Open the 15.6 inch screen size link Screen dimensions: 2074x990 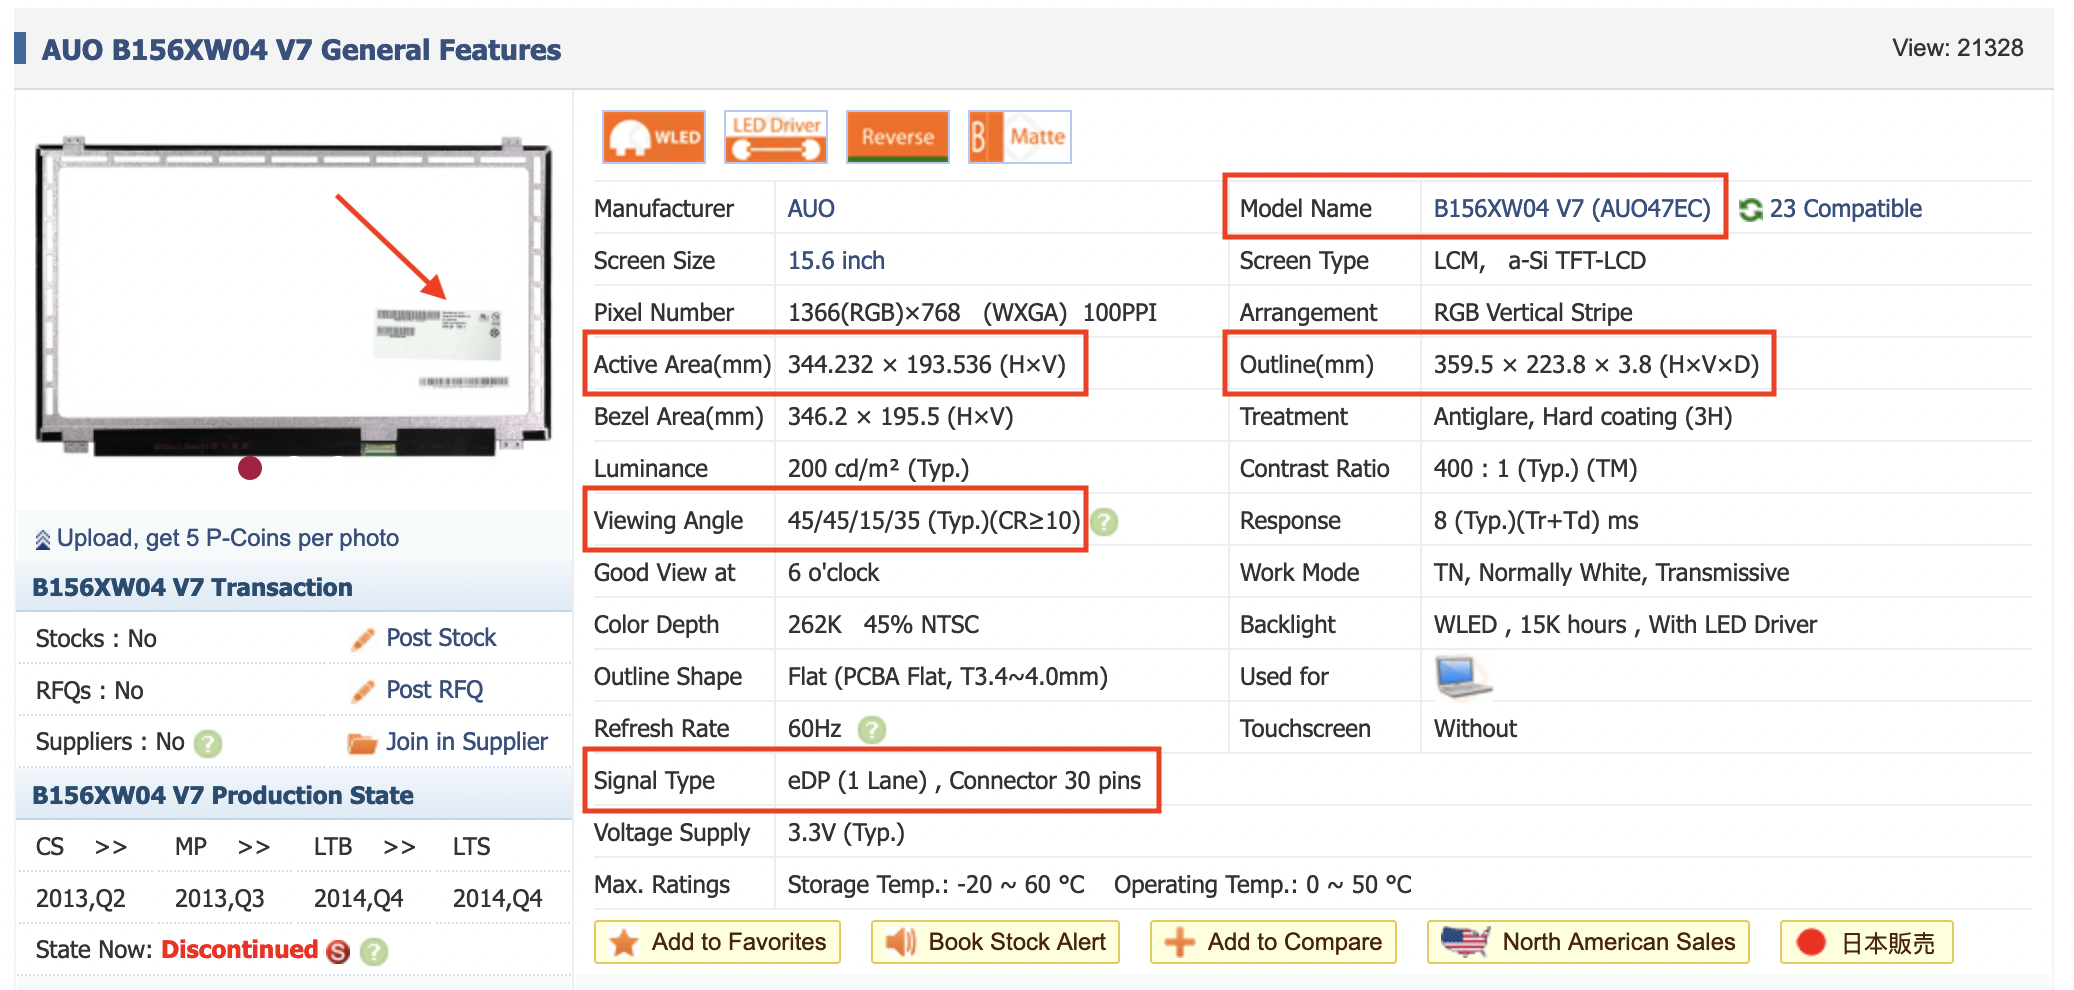(836, 260)
